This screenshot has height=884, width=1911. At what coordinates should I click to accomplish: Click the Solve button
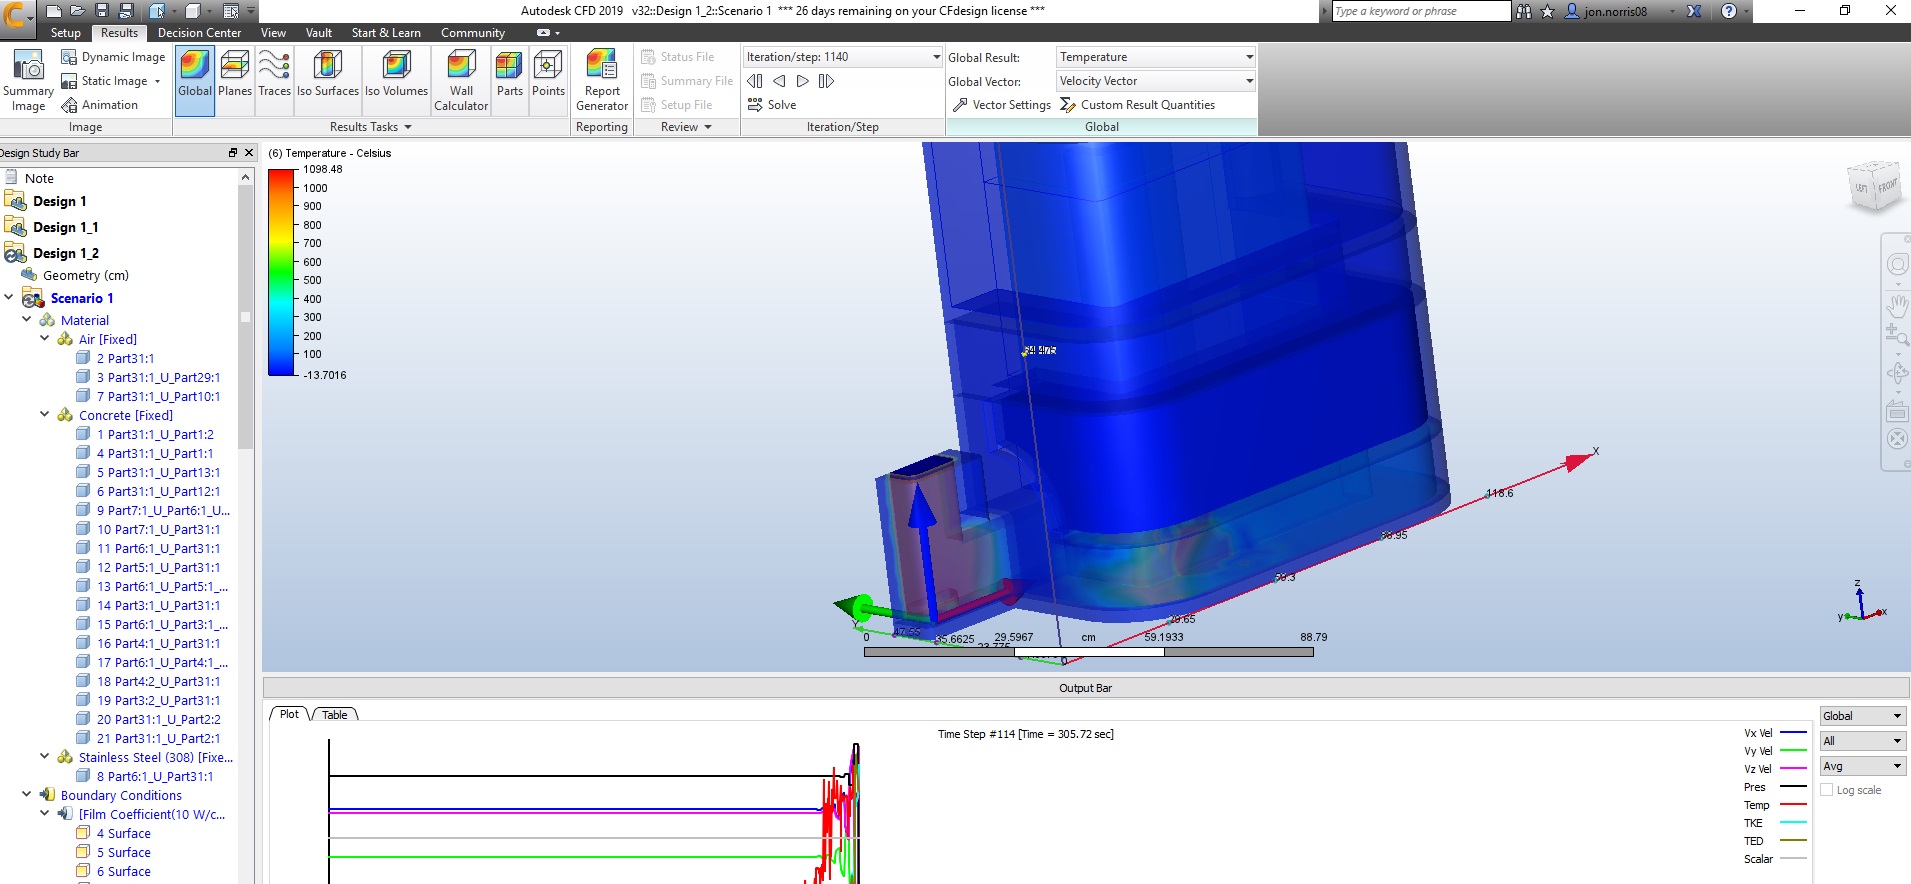pyautogui.click(x=772, y=105)
